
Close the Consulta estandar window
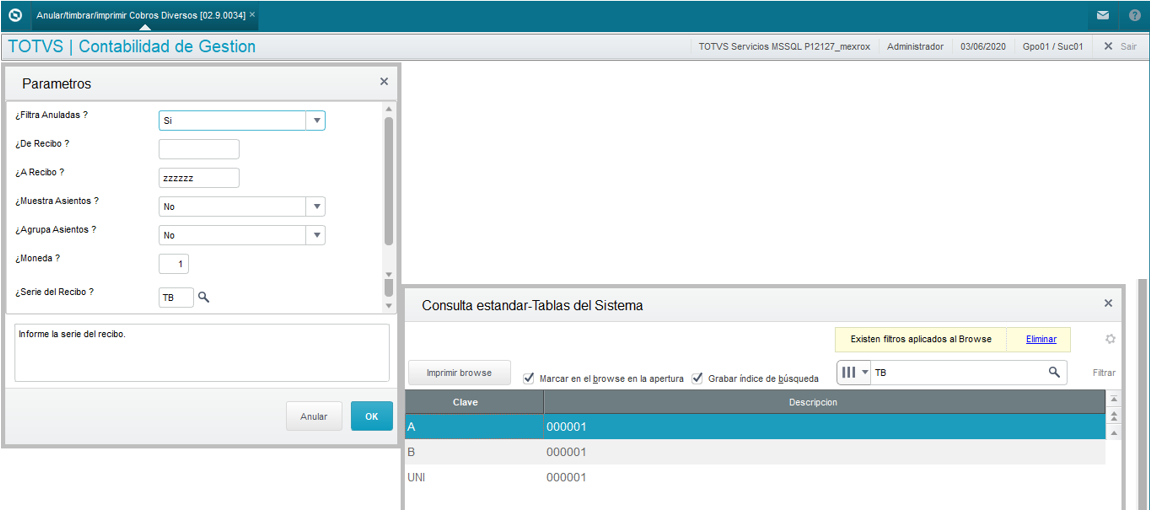(x=1108, y=303)
